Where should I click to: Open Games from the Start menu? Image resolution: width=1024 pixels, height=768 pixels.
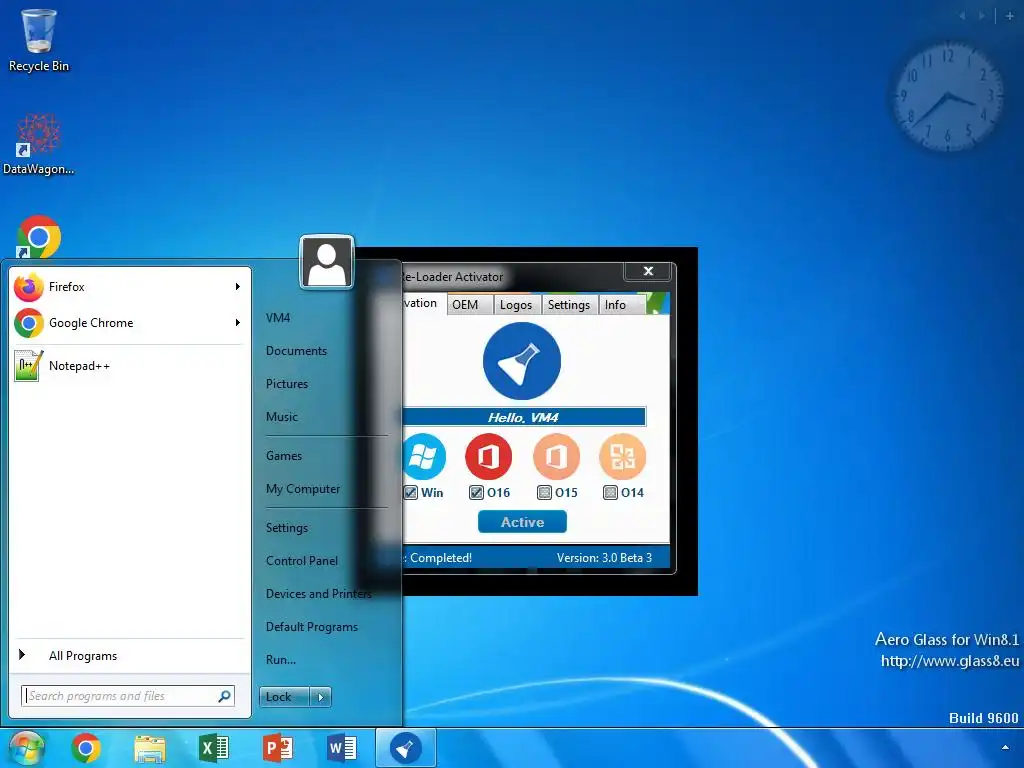point(284,456)
